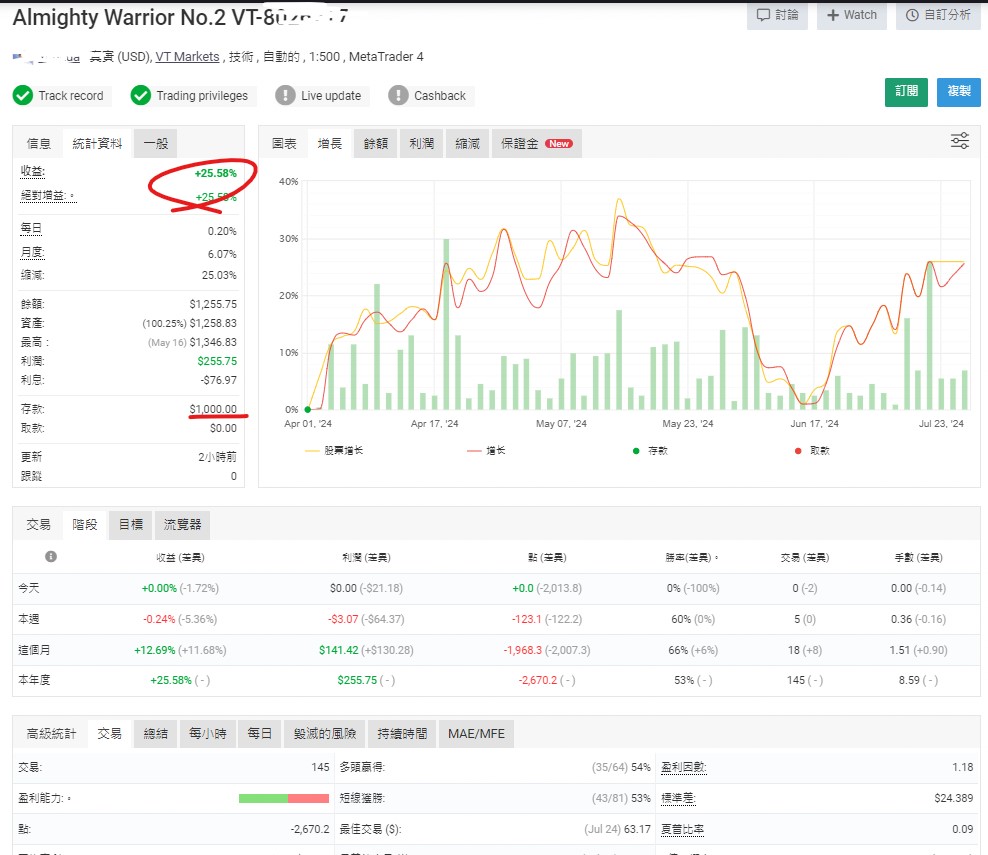This screenshot has width=988, height=855.
Task: Click the 收益 gain label
Action: (32, 171)
